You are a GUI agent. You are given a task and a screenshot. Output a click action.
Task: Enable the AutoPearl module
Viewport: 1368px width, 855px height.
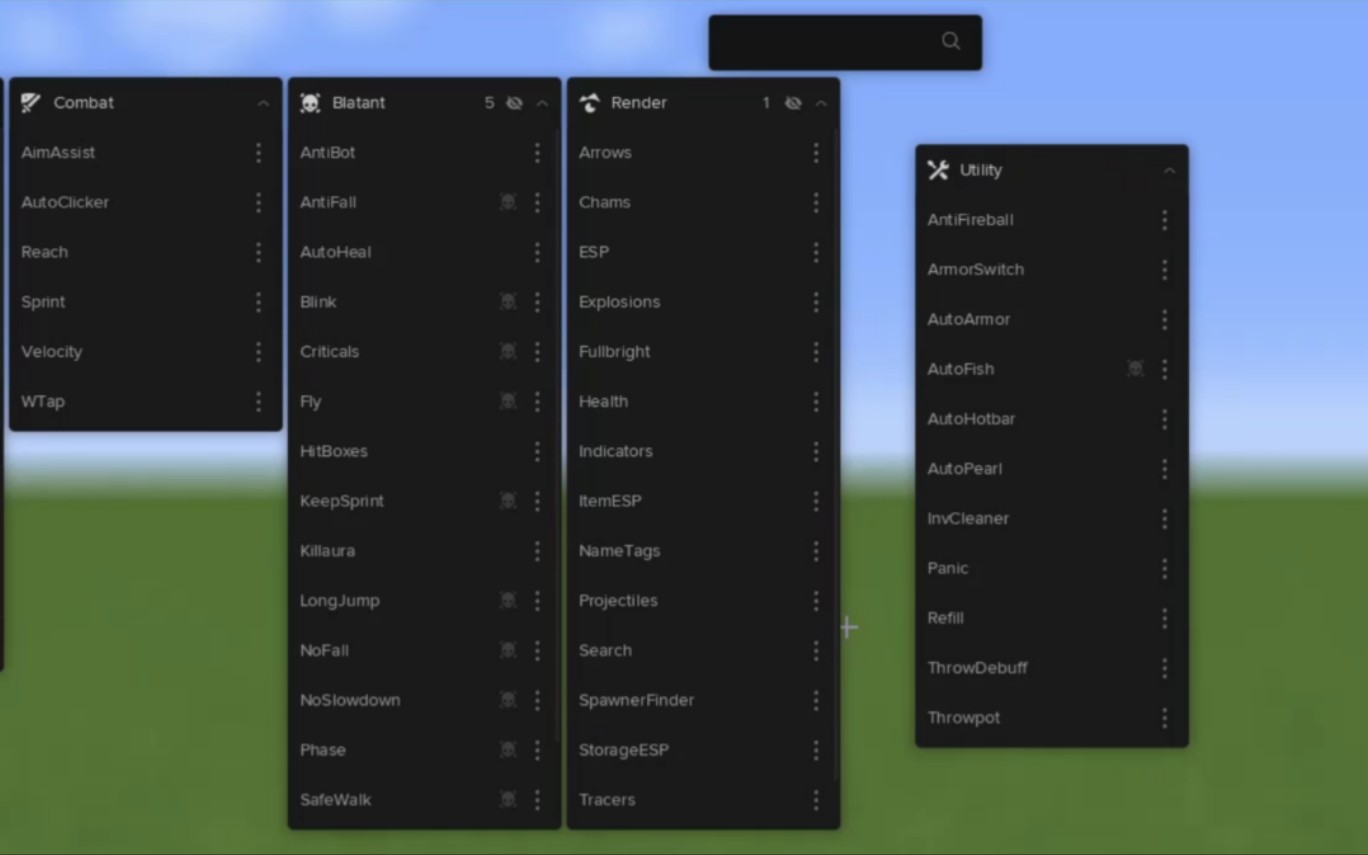click(1052, 468)
